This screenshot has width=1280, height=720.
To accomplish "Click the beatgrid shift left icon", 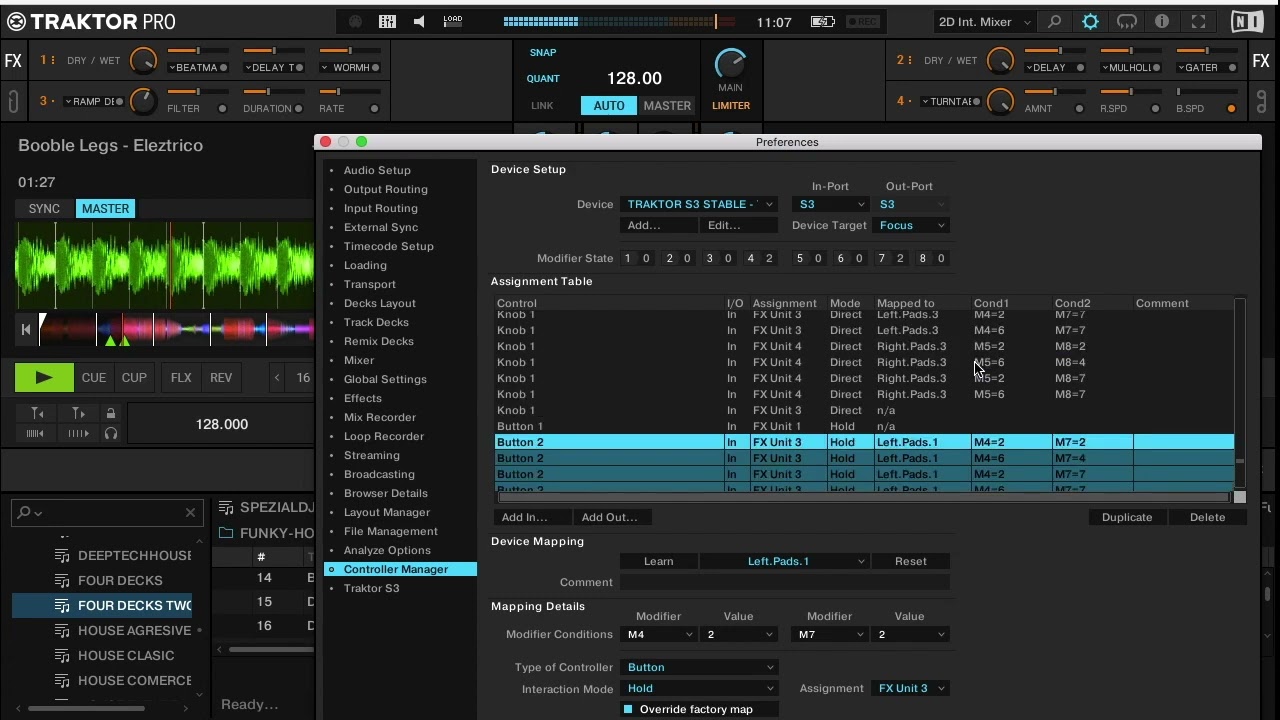I will pos(36,433).
